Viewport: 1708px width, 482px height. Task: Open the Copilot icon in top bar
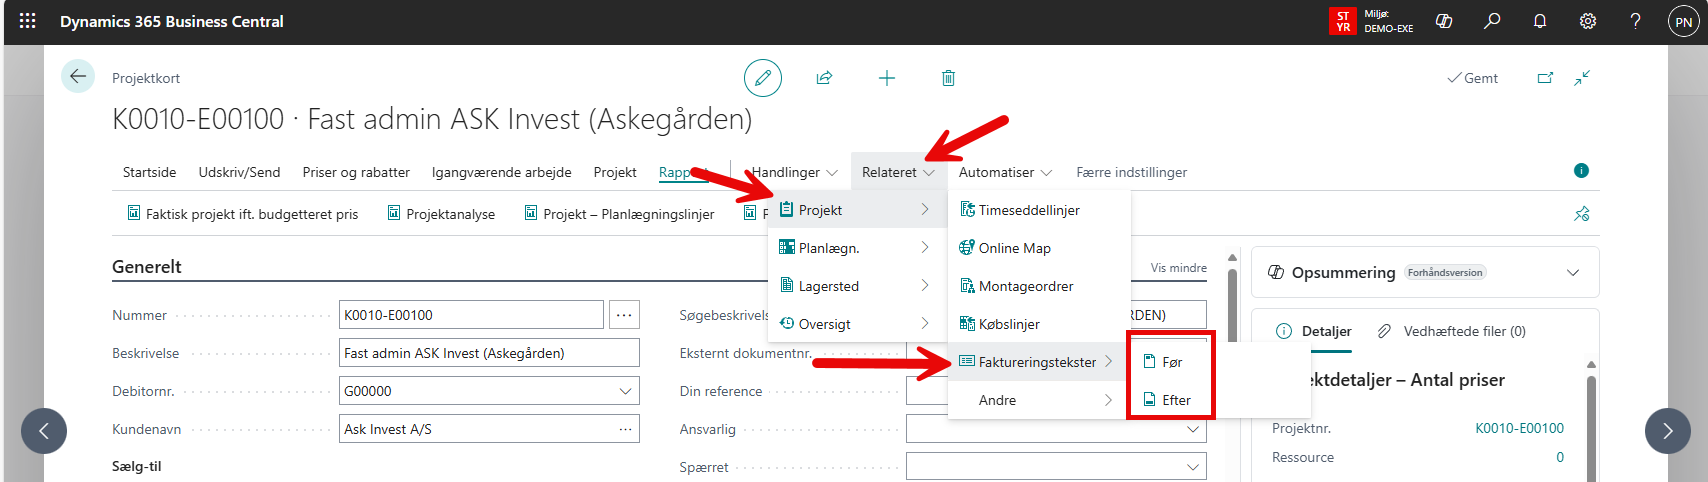click(x=1444, y=21)
